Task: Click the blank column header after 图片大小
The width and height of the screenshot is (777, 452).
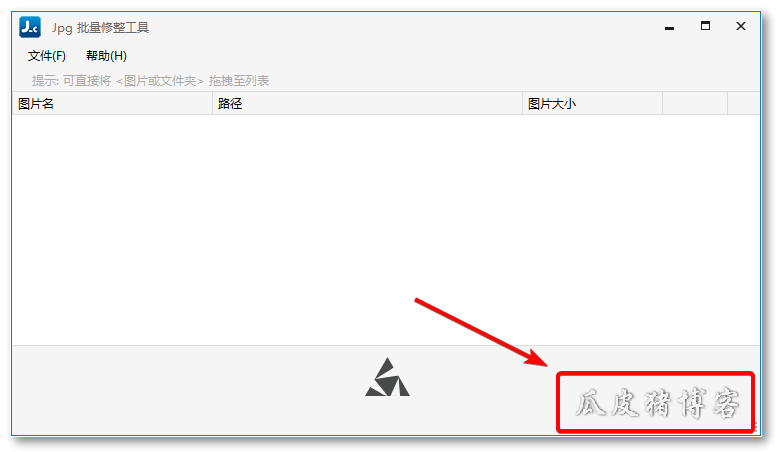Action: 695,104
